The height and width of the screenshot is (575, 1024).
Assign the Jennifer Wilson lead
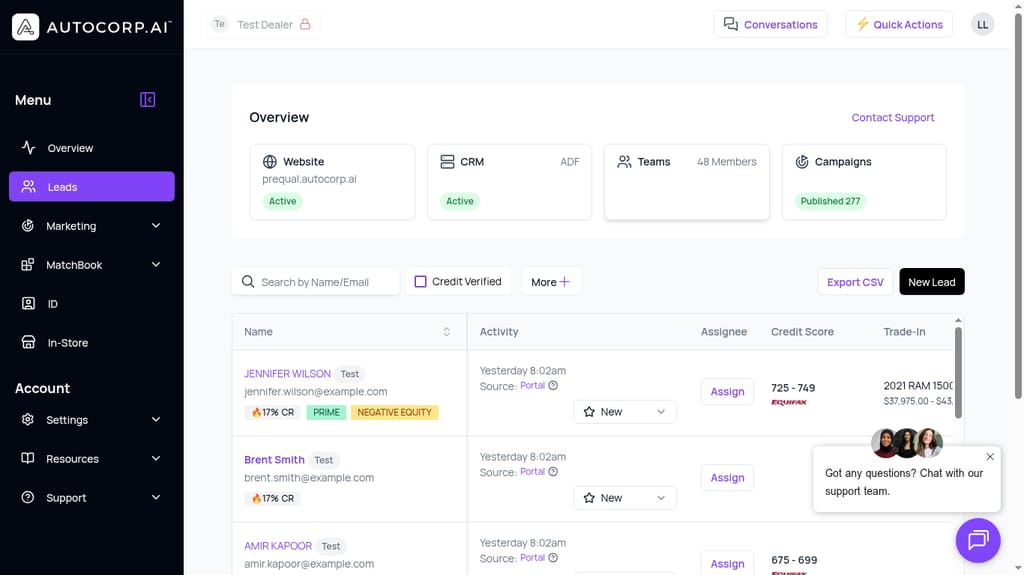pyautogui.click(x=728, y=391)
